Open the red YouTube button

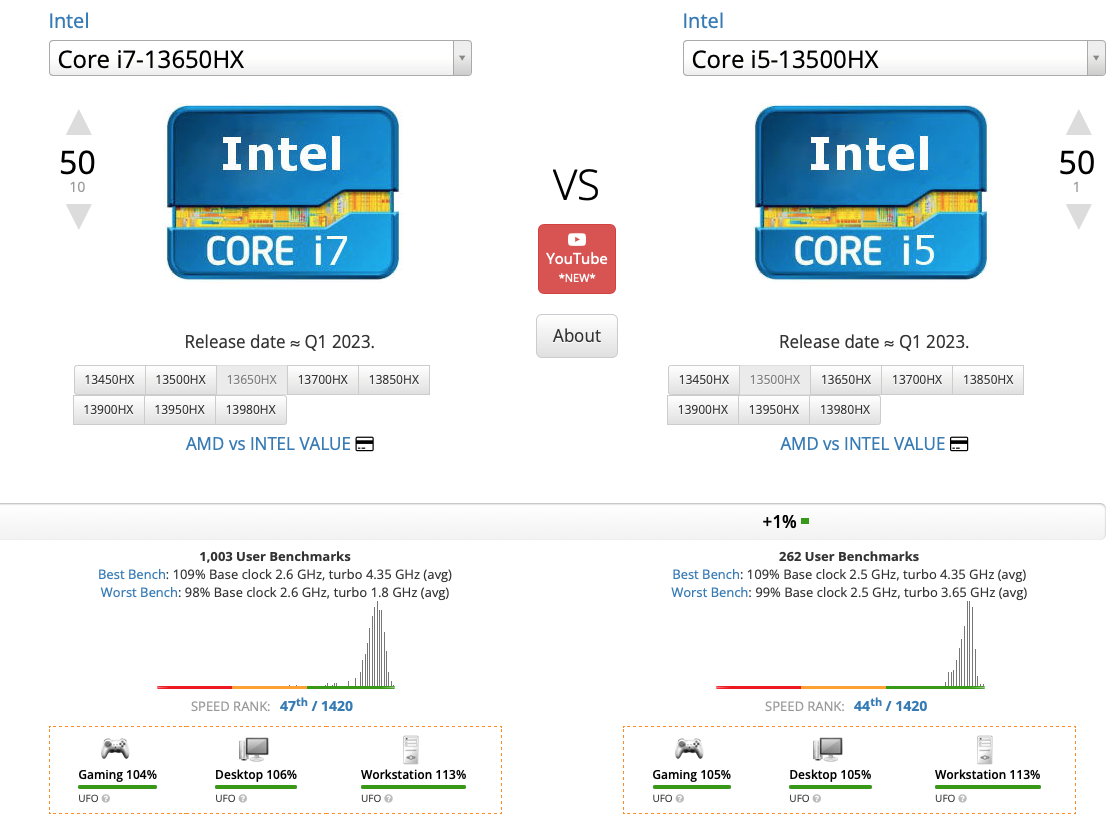click(x=577, y=259)
